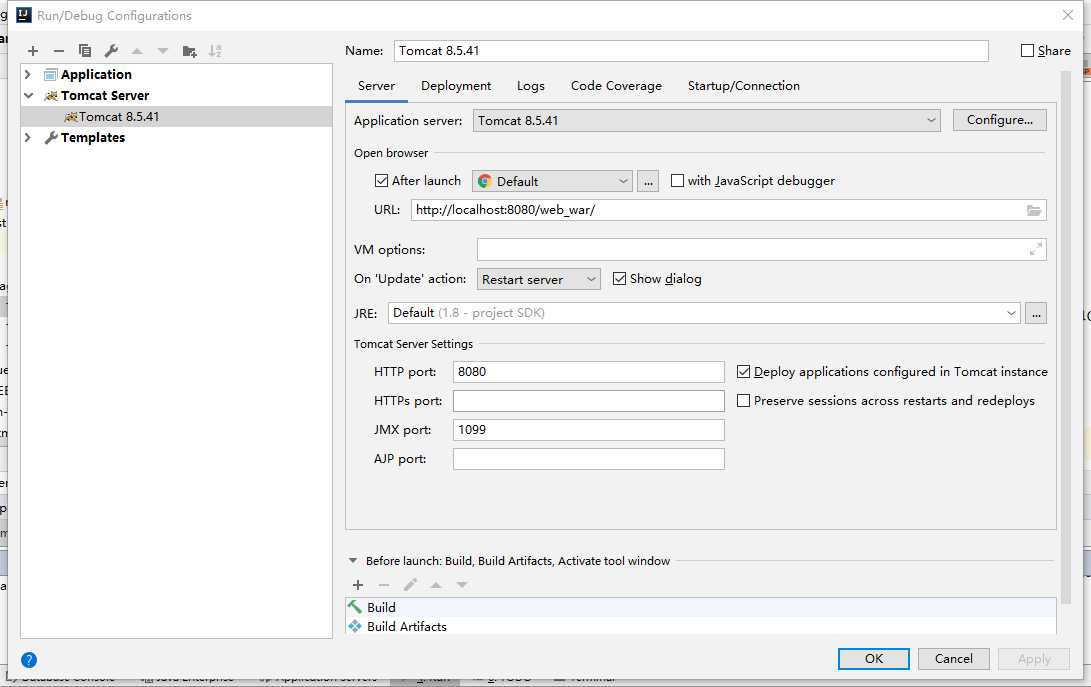Click the vertical scrollbar on right side
1091x687 pixels.
pos(1065,338)
